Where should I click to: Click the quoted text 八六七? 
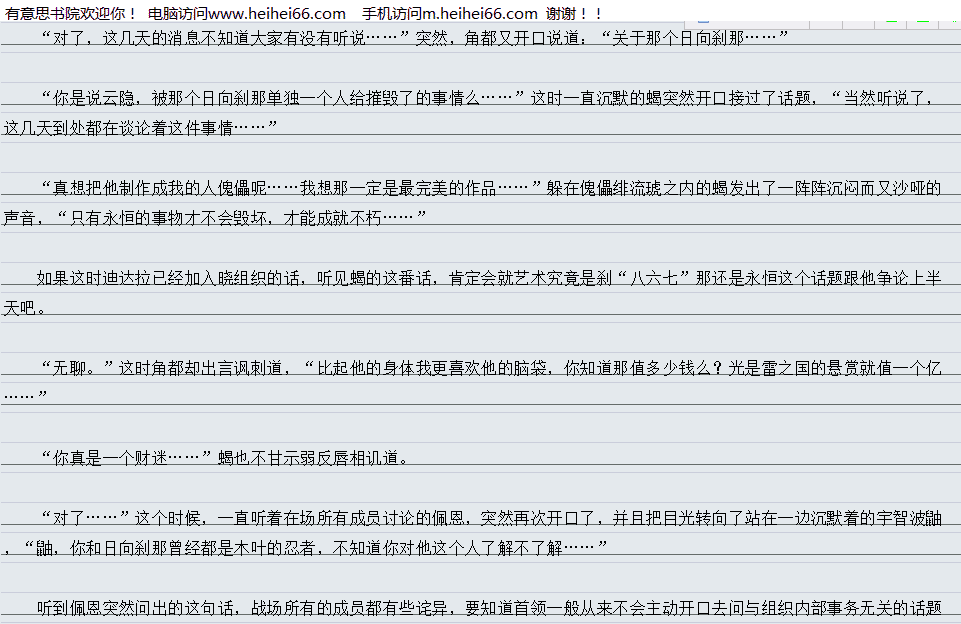click(653, 278)
